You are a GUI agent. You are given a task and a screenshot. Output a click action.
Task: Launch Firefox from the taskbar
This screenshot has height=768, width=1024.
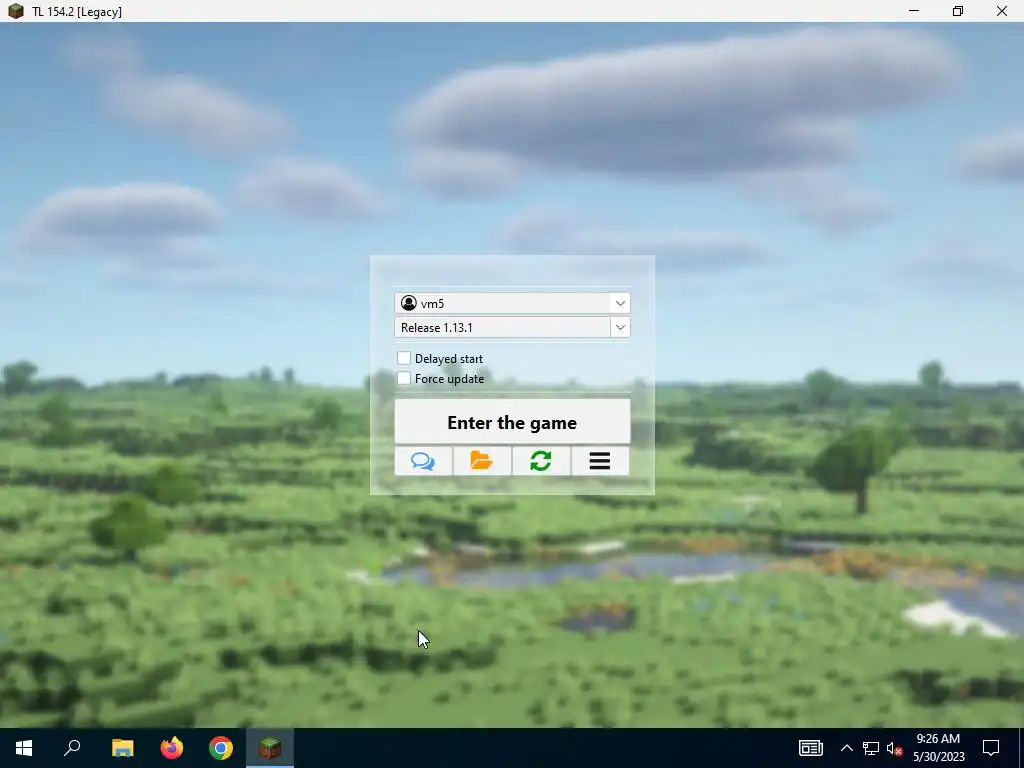pos(172,748)
